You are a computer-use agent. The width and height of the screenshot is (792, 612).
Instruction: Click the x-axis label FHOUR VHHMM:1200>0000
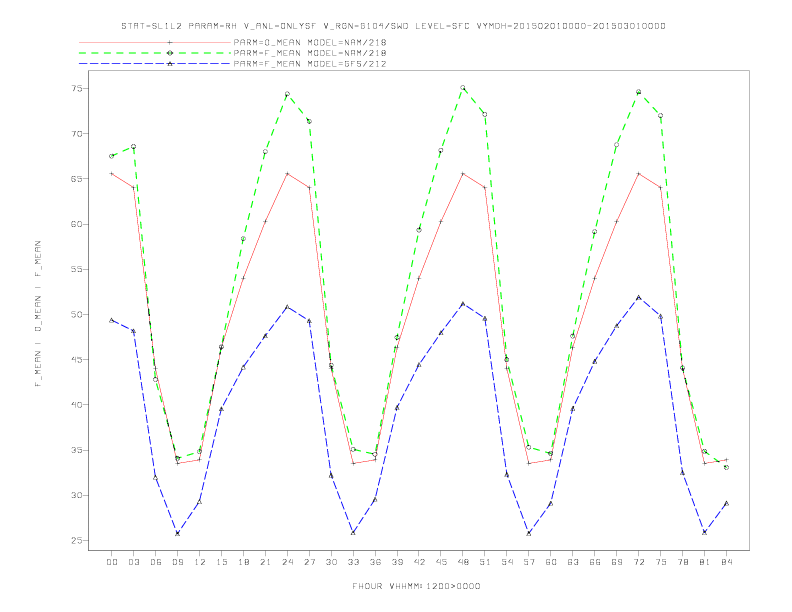pyautogui.click(x=416, y=586)
